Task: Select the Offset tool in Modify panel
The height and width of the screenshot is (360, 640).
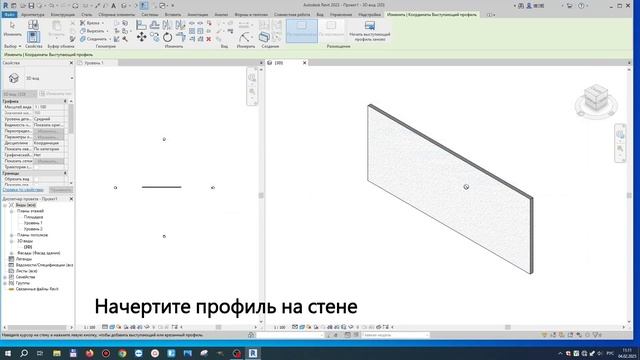Action: pyautogui.click(x=155, y=25)
